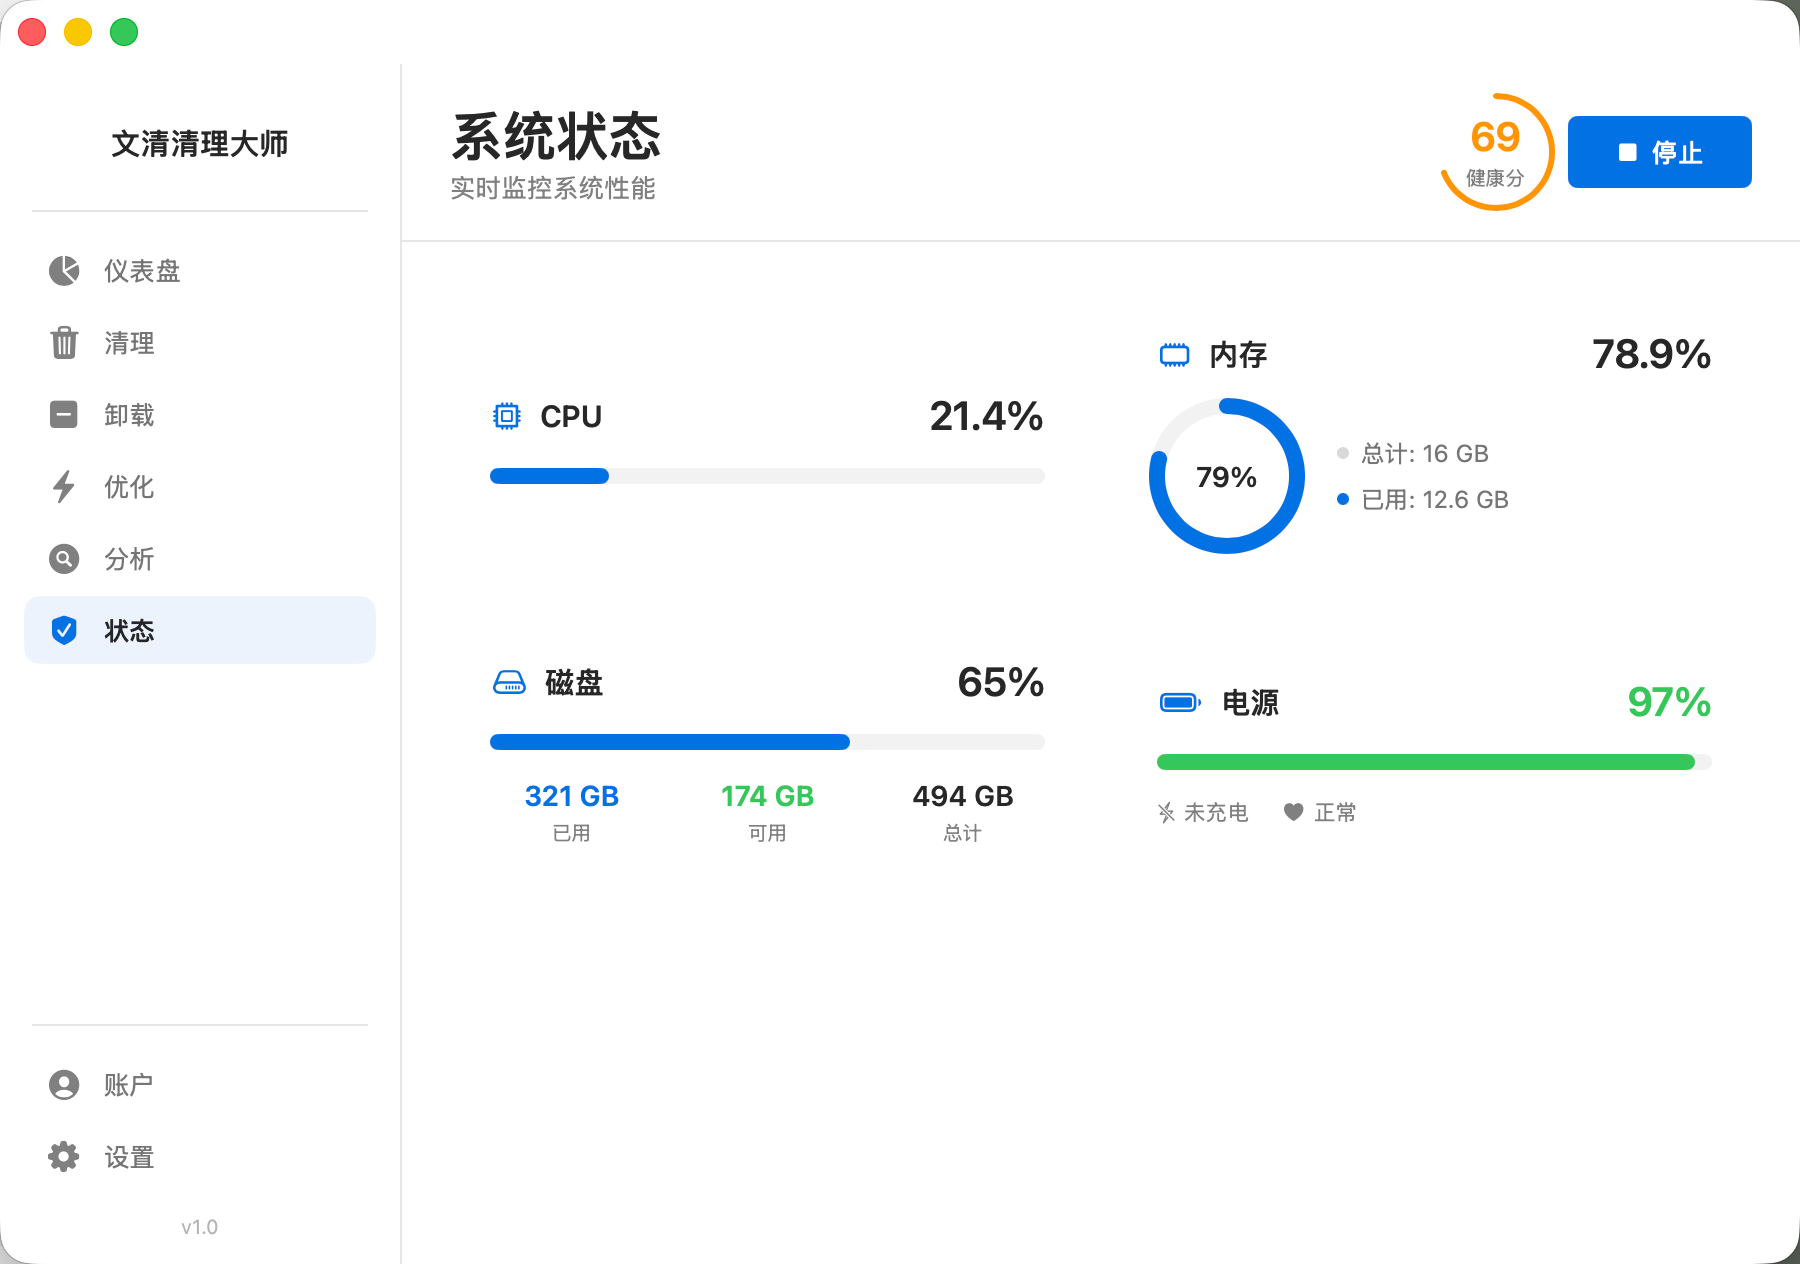Open the 清理 sidebar item
Viewport: 1800px width, 1264px height.
[x=200, y=343]
